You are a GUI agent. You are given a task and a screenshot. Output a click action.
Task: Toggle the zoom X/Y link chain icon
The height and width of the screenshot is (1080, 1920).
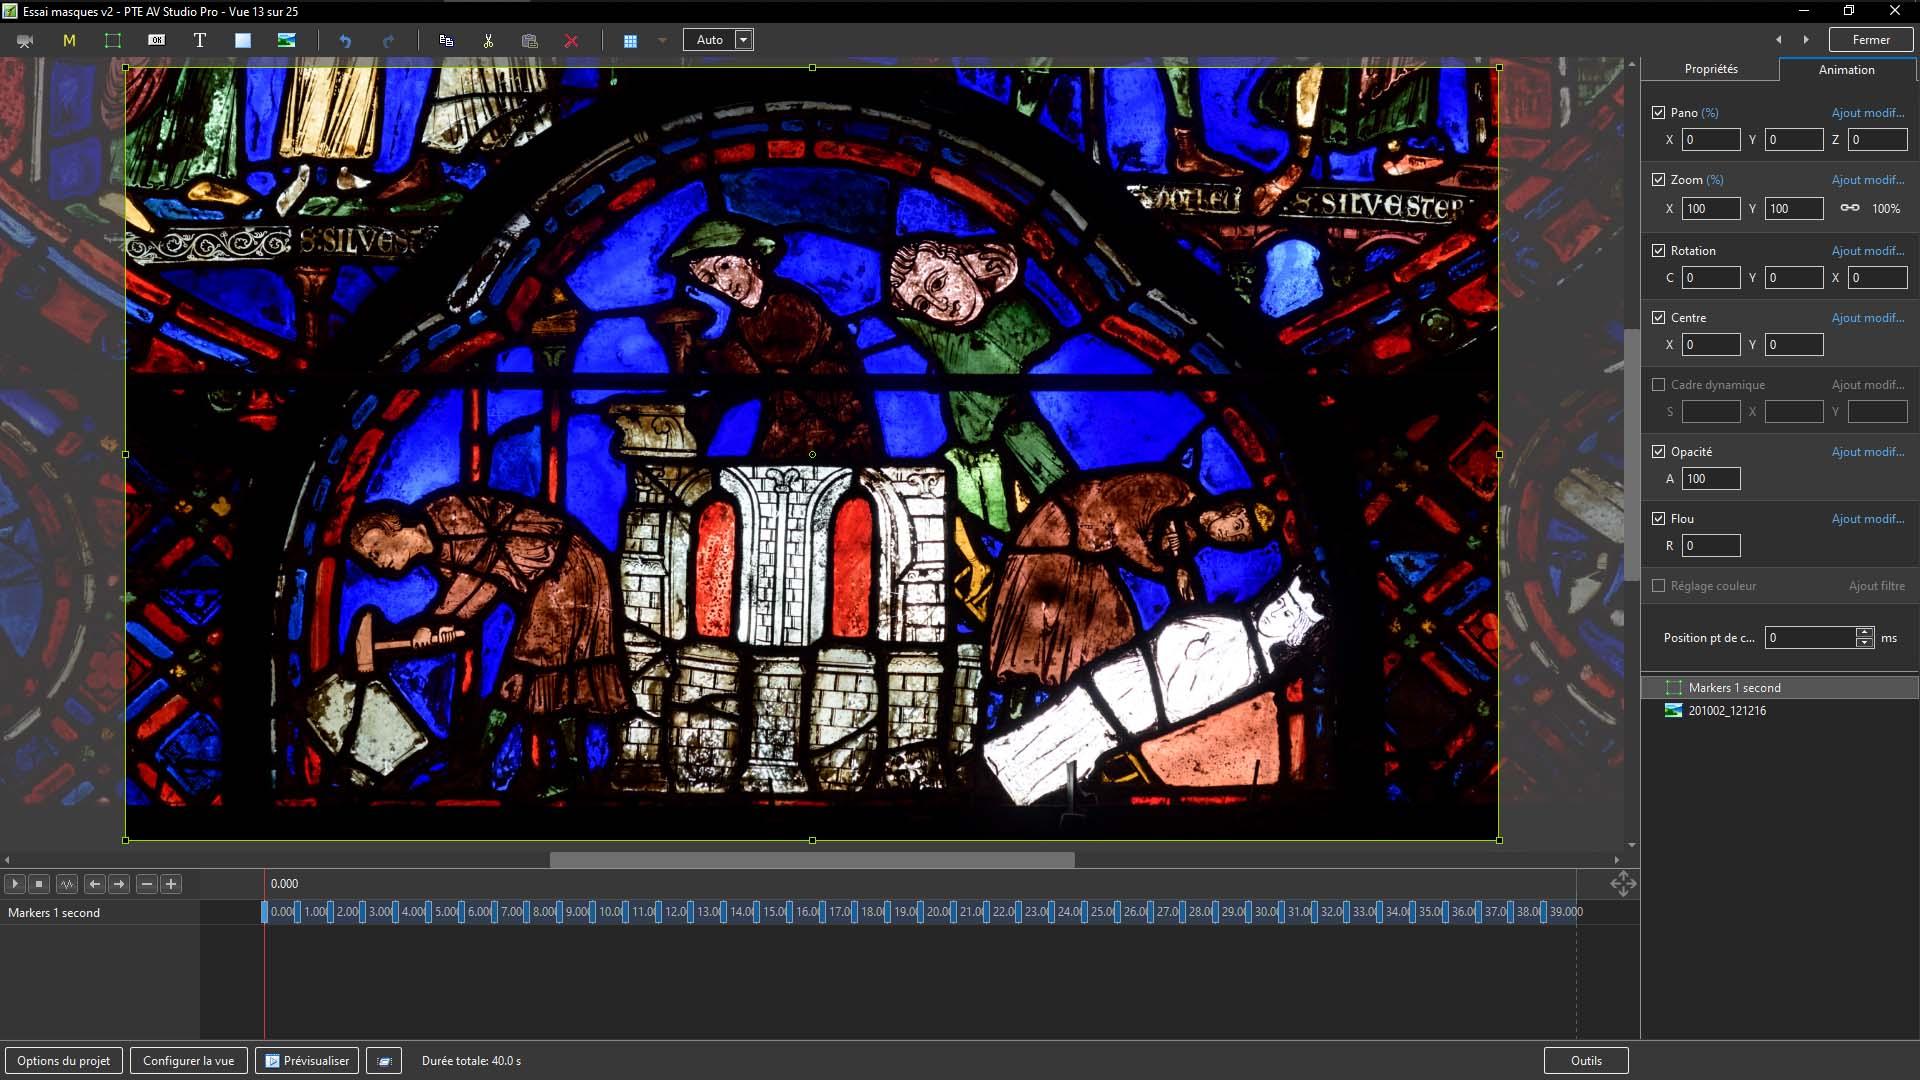pyautogui.click(x=1849, y=208)
